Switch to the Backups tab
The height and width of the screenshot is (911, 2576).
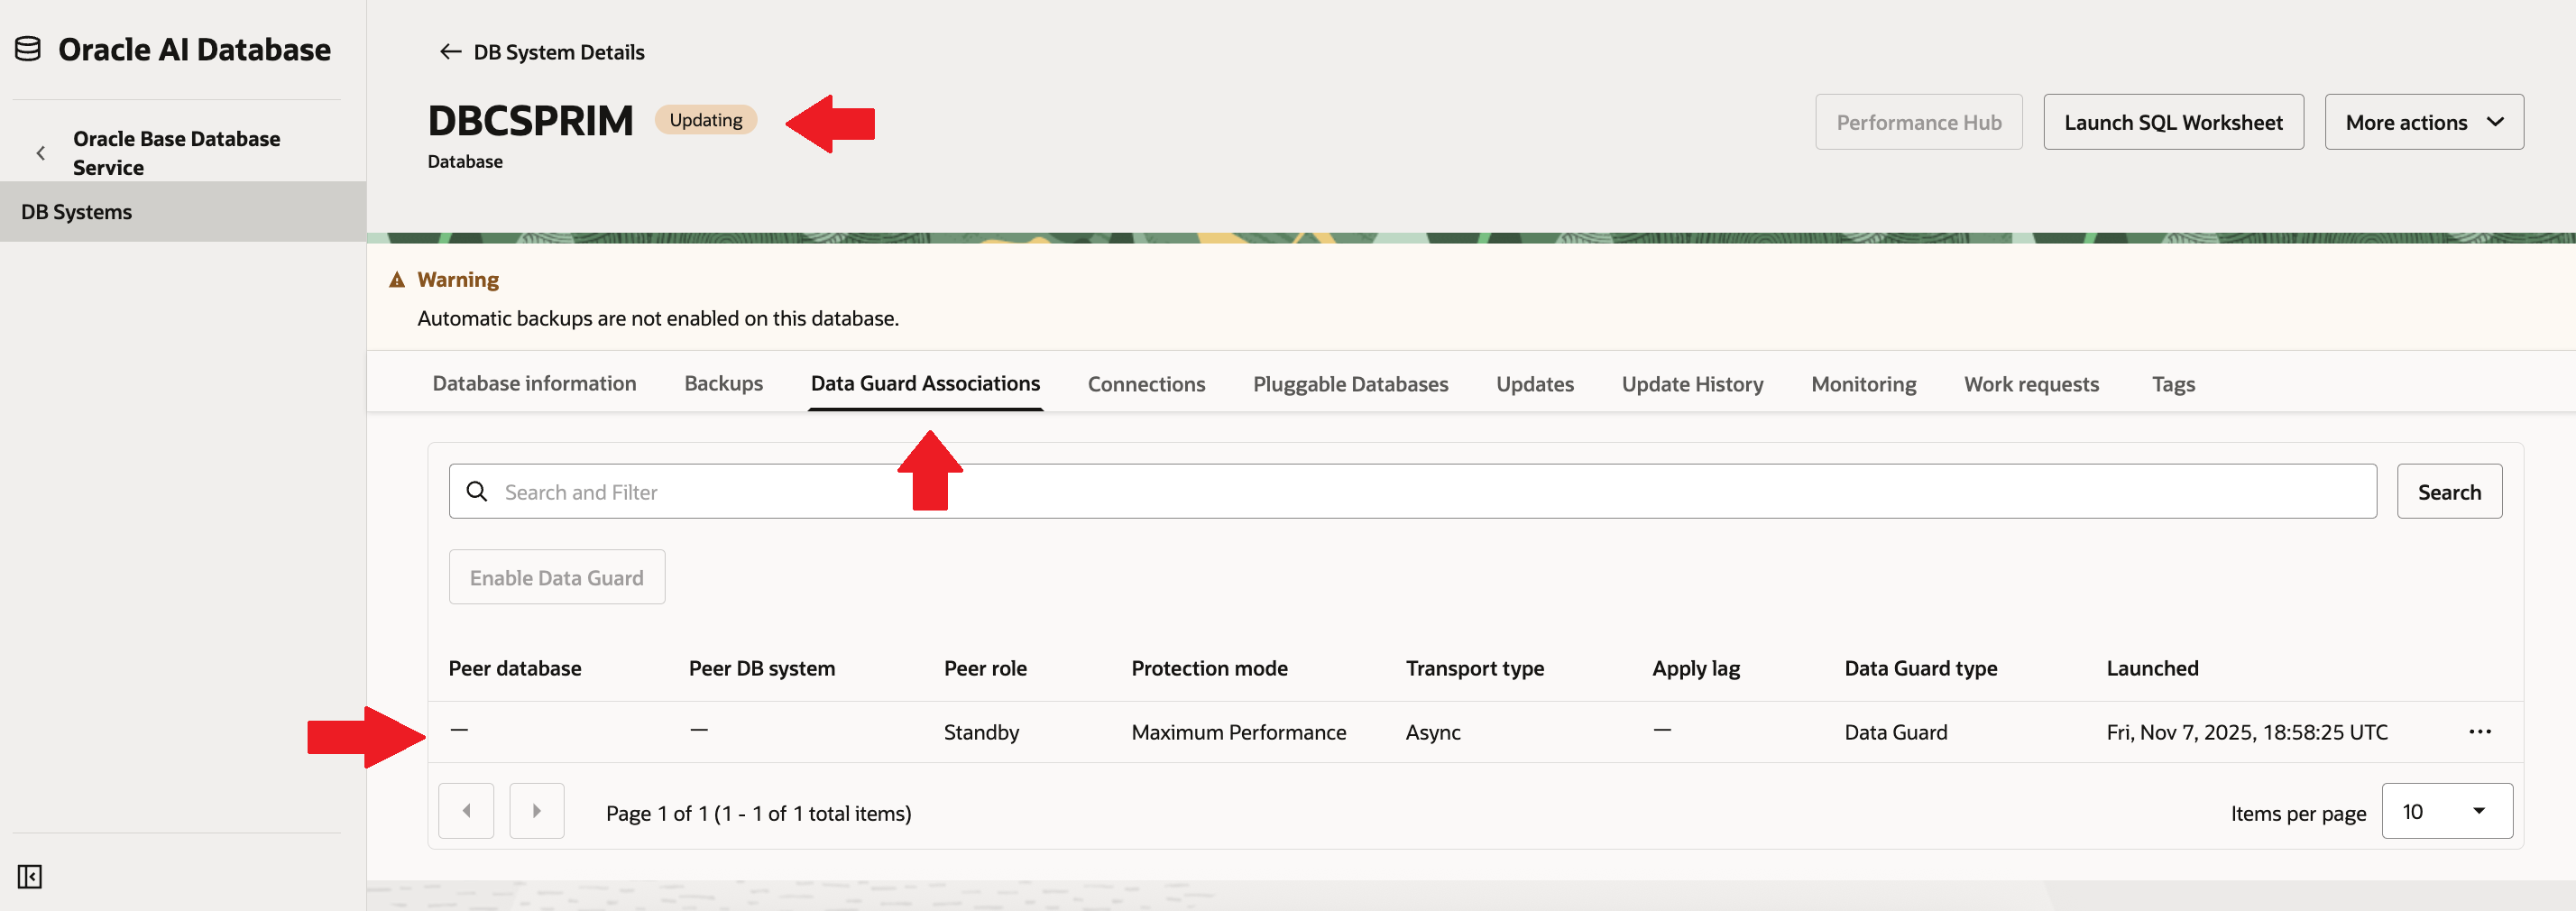click(723, 384)
